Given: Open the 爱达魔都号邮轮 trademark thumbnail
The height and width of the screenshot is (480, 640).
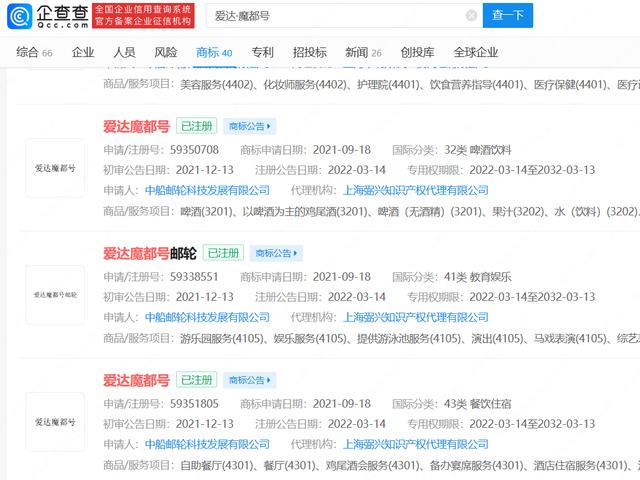Looking at the screenshot, I should 55,295.
